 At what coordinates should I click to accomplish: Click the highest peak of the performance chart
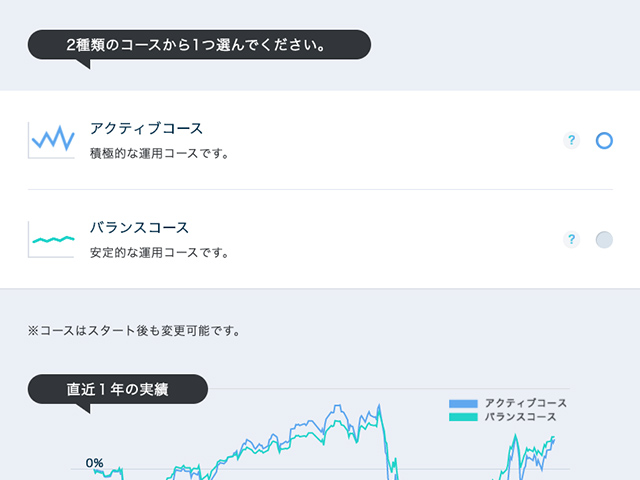(x=380, y=407)
